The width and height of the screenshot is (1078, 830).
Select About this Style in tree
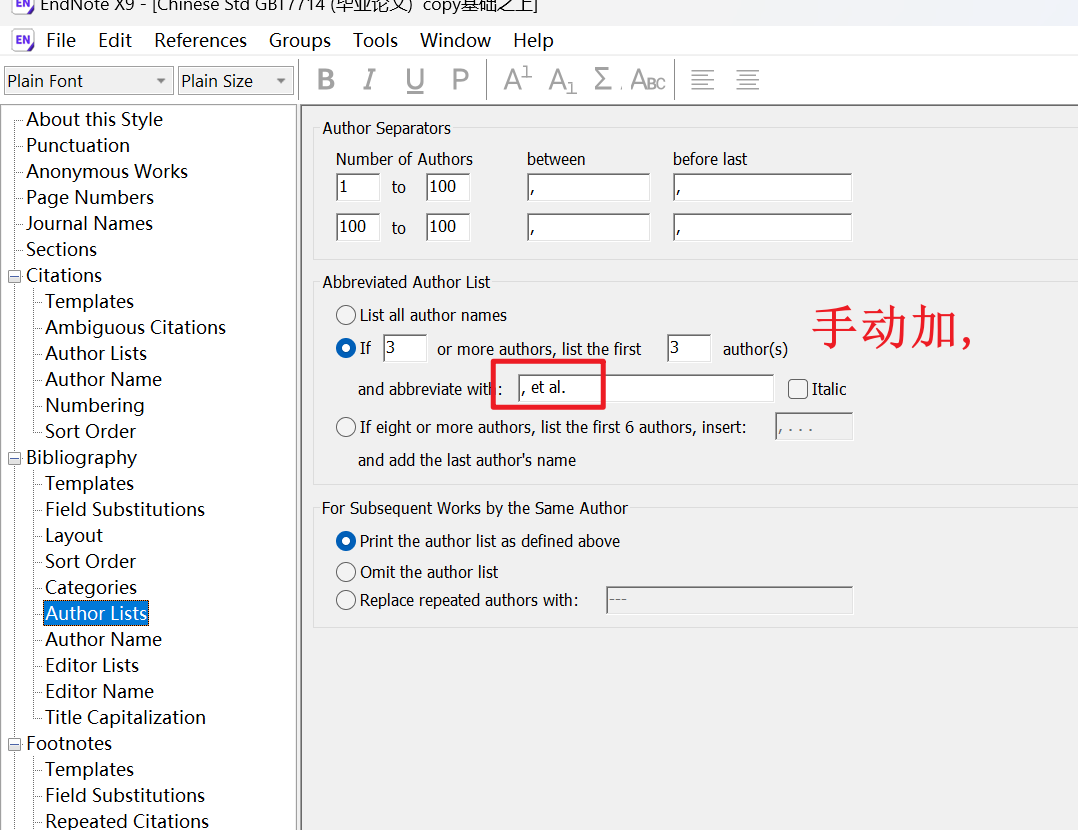point(94,120)
